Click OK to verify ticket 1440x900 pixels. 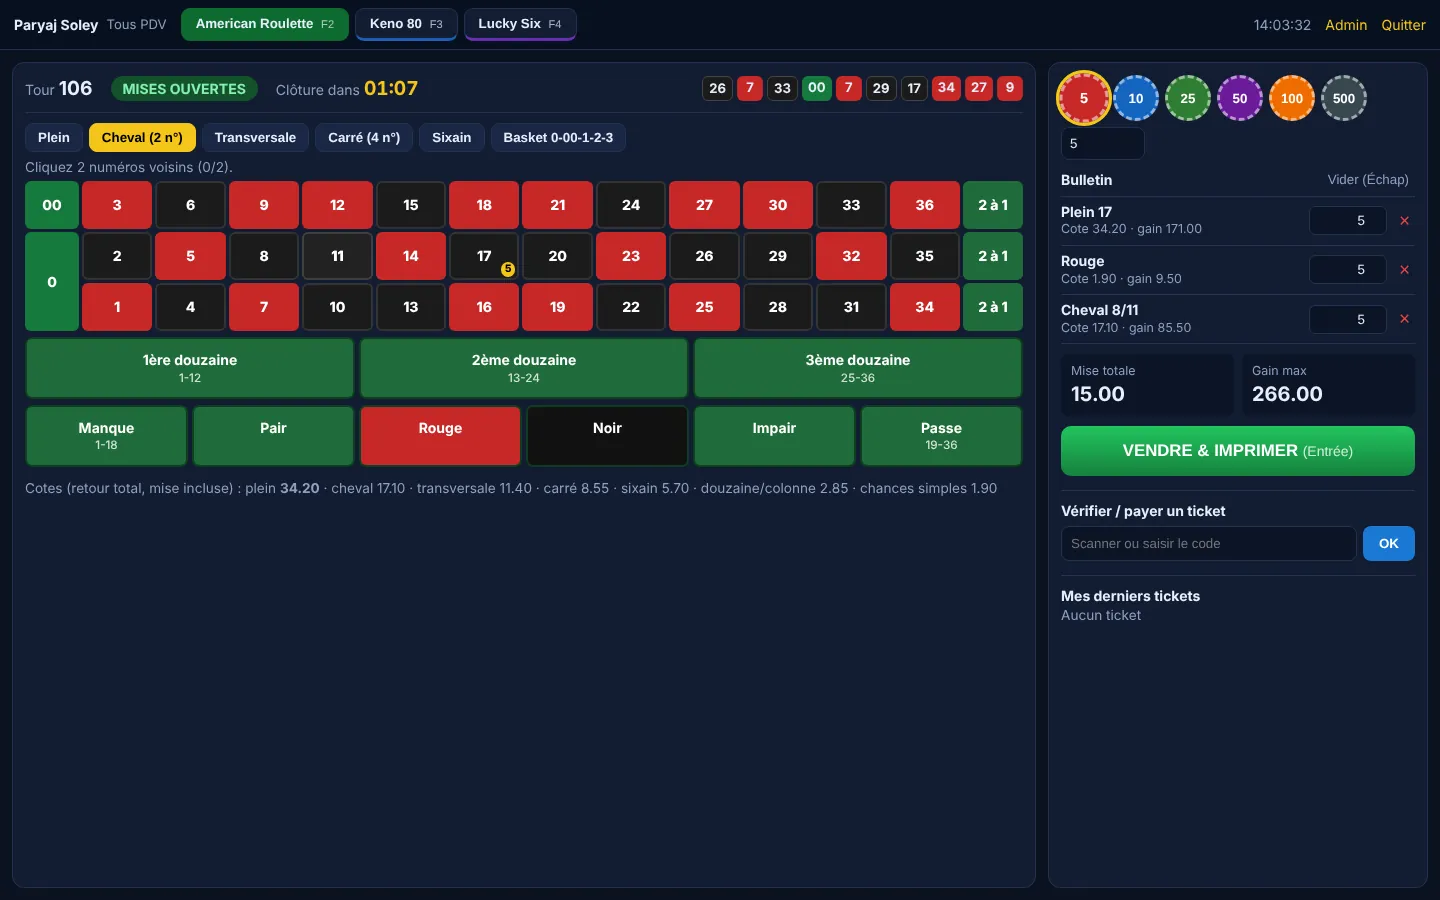point(1389,544)
